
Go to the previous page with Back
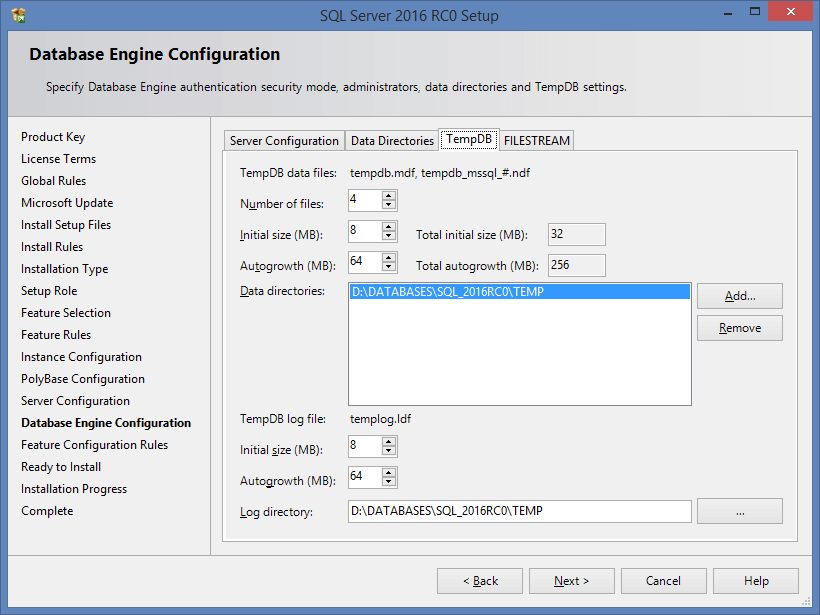tap(480, 581)
